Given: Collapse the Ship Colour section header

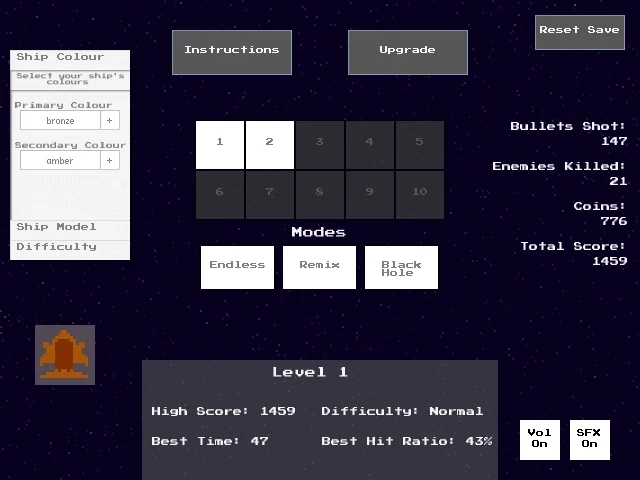Looking at the screenshot, I should [70, 58].
